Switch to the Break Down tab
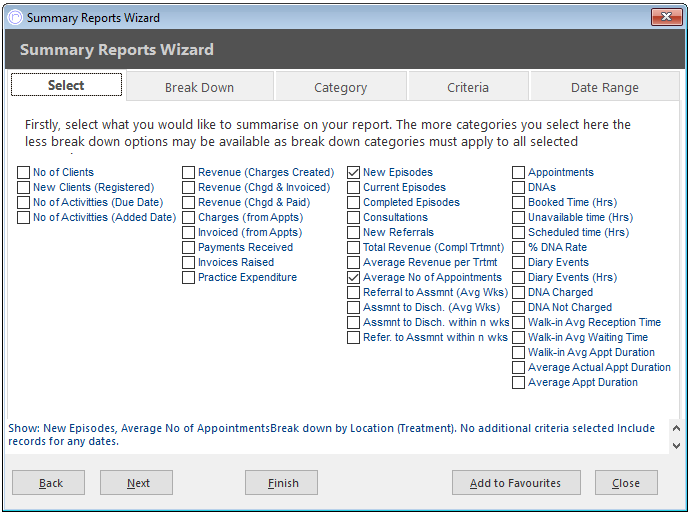 pos(199,87)
